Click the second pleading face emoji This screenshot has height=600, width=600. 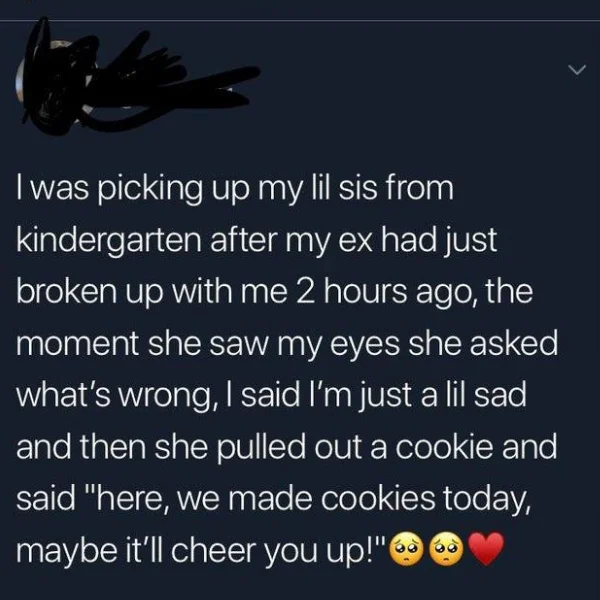pos(447,548)
